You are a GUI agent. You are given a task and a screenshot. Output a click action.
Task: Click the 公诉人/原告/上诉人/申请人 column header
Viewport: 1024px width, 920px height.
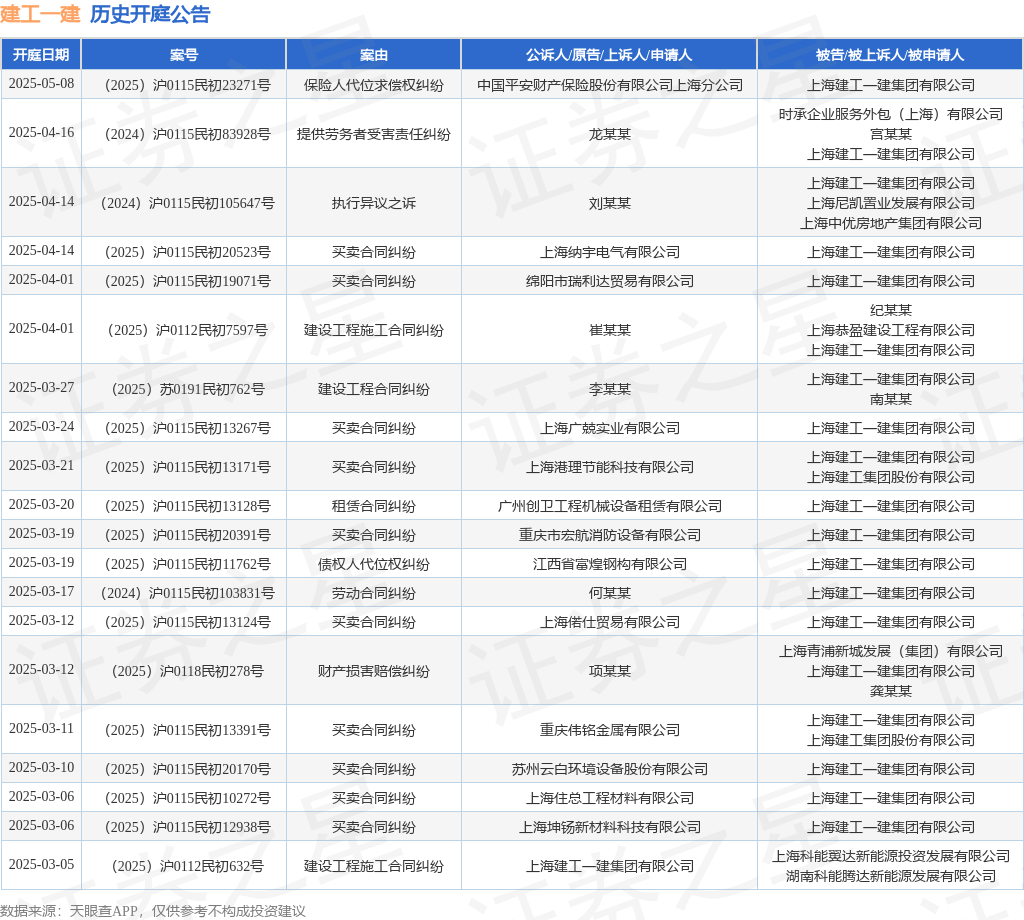pos(609,55)
